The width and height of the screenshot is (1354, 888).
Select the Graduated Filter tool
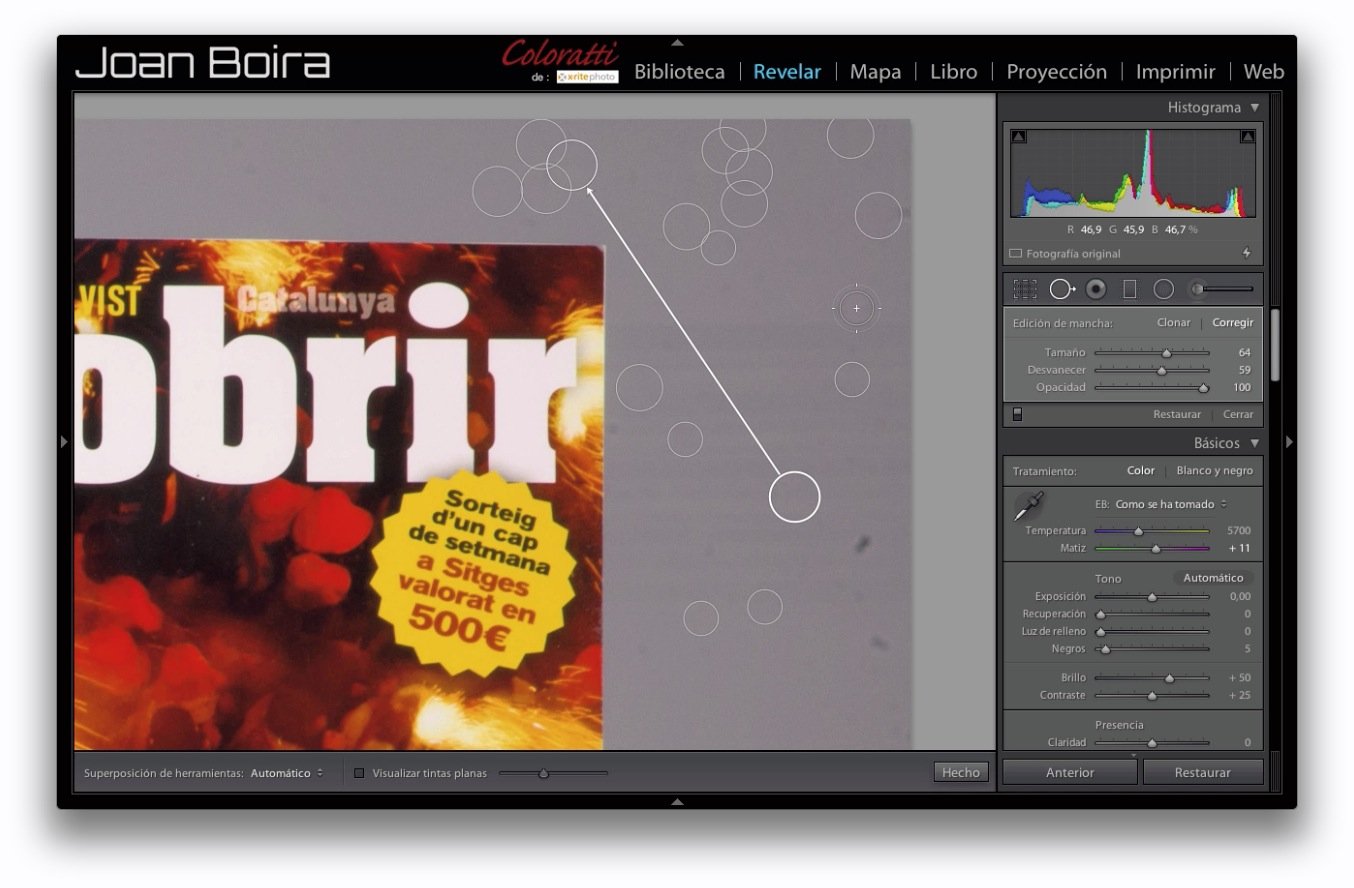point(1130,289)
